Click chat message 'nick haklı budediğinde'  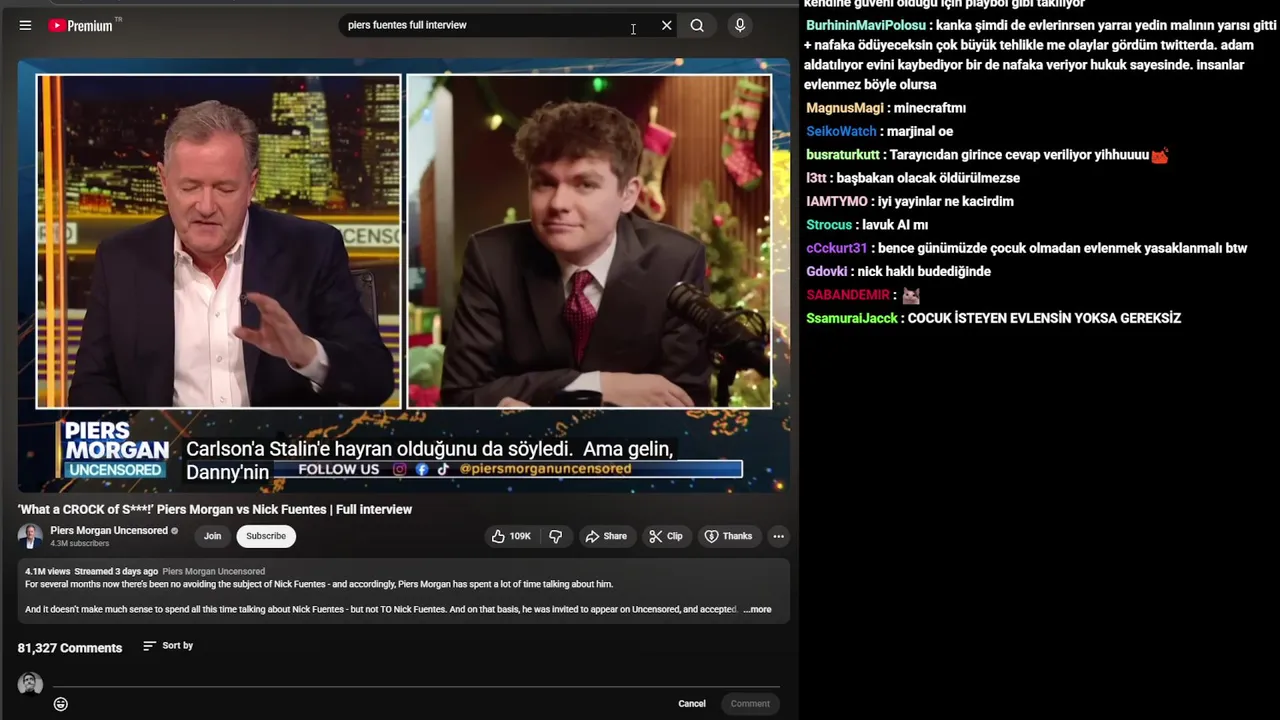click(x=924, y=271)
